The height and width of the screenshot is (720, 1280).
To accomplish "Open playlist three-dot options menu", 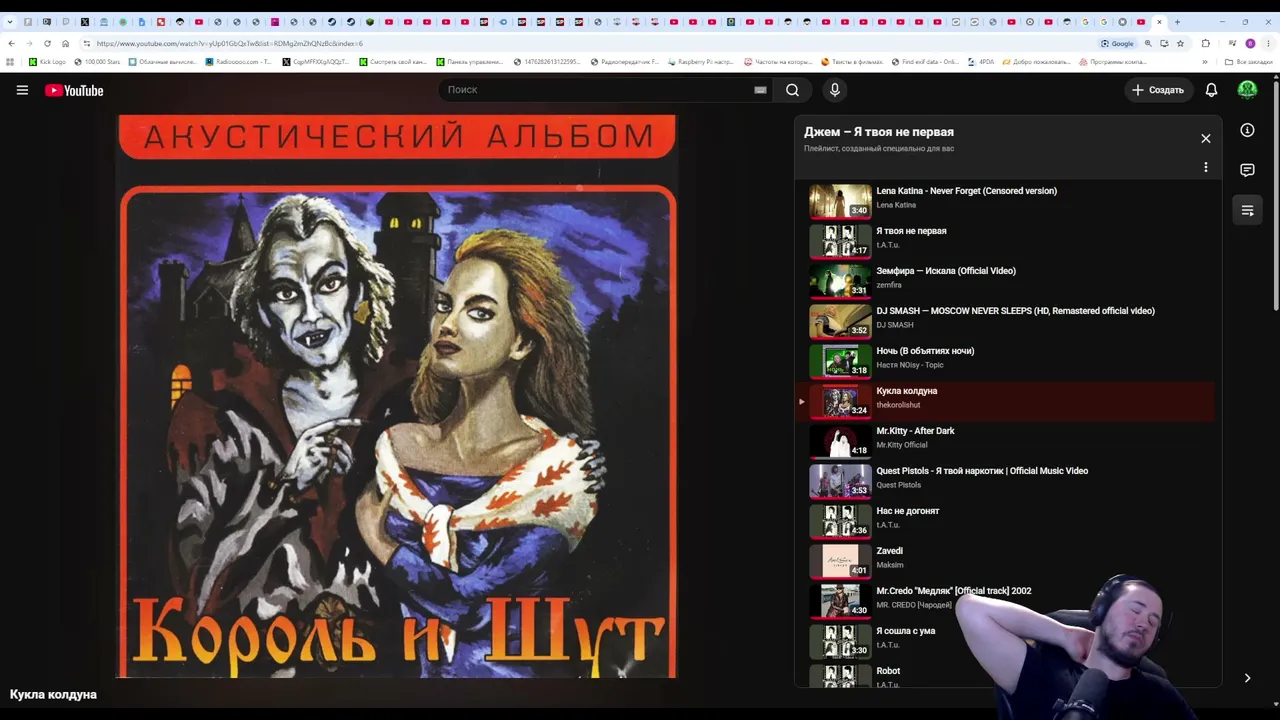I will (x=1205, y=167).
